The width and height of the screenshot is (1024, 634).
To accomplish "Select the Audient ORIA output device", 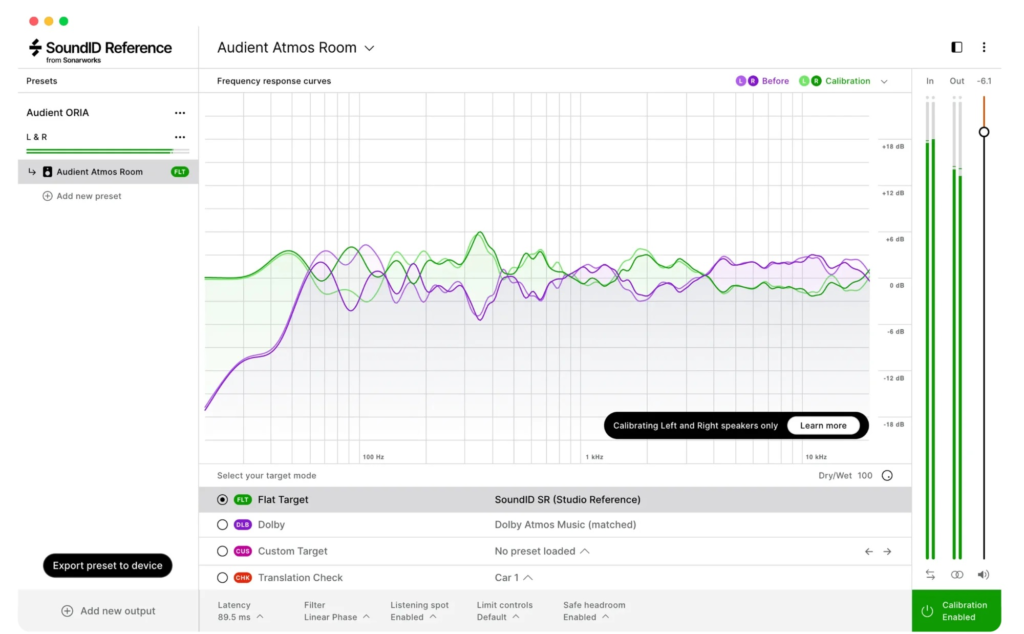I will tap(57, 113).
